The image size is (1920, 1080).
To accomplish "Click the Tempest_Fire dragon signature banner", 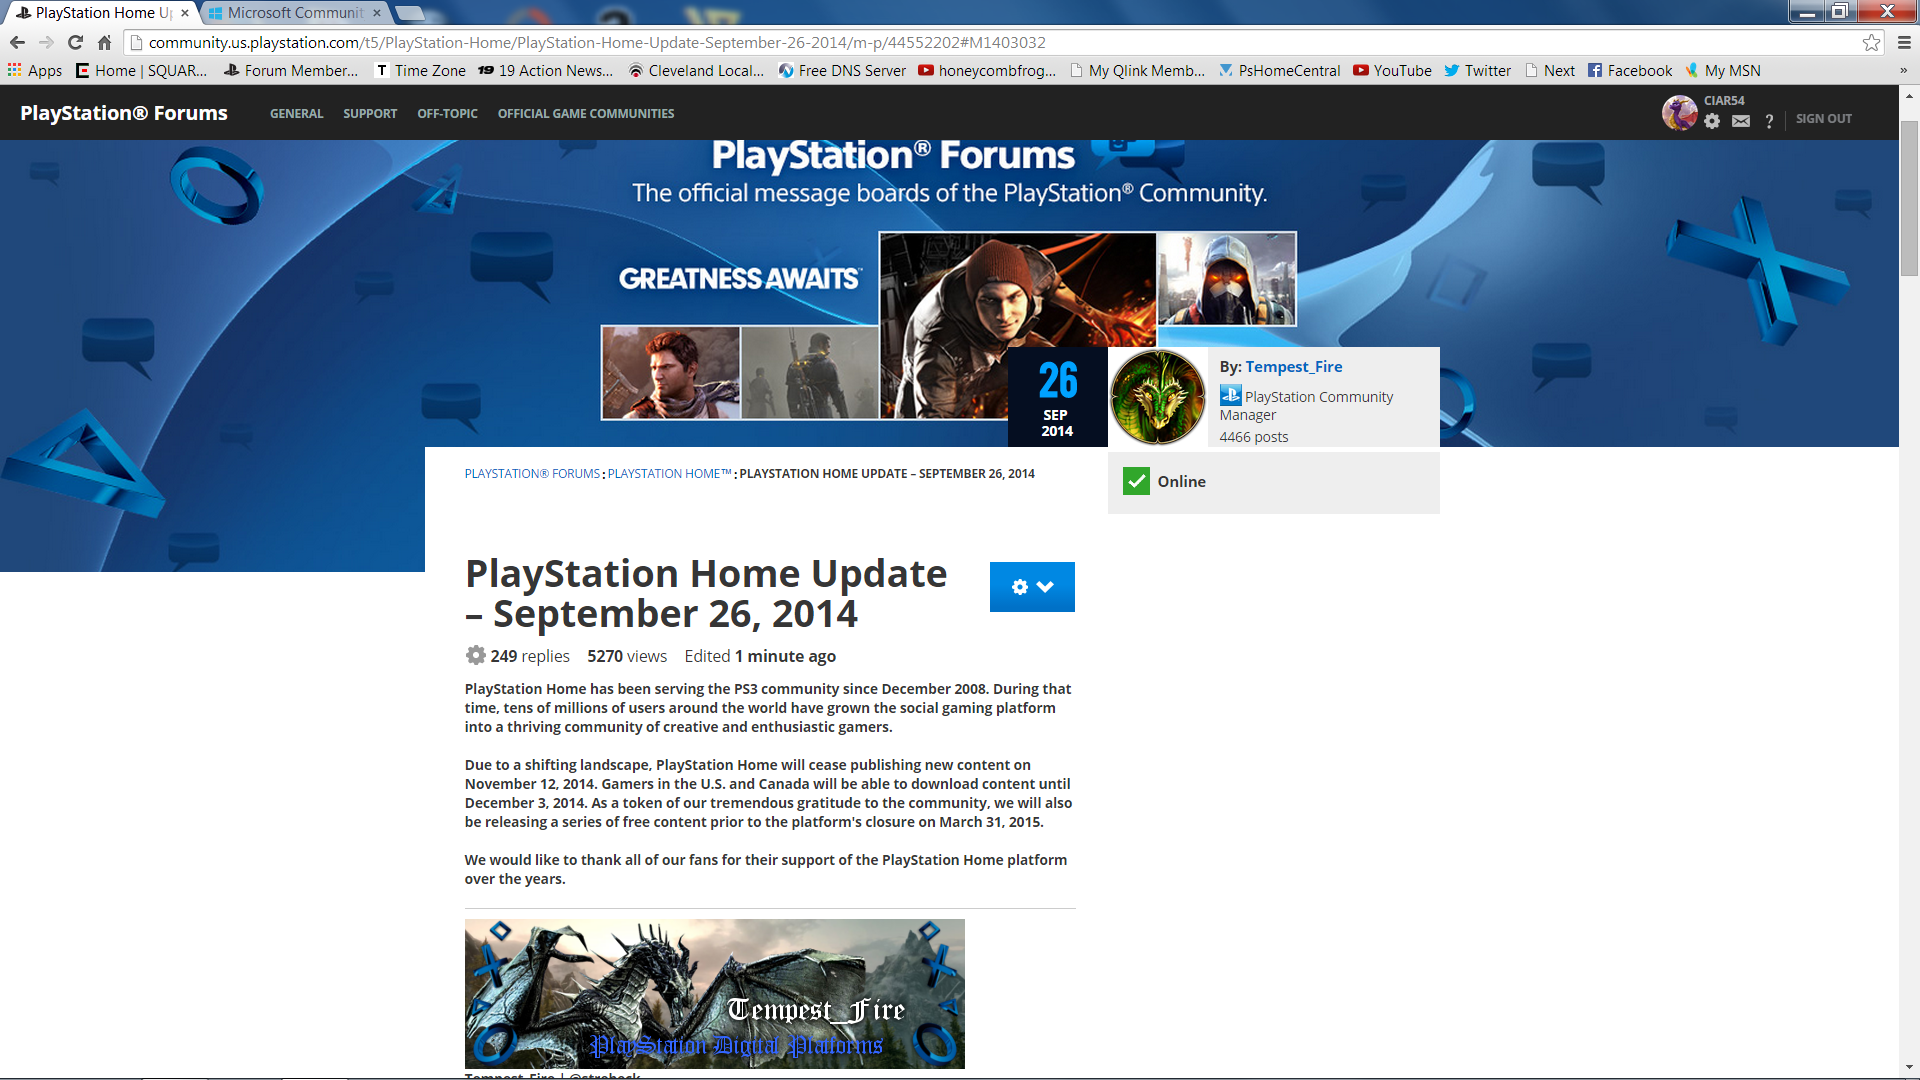I will click(x=714, y=993).
